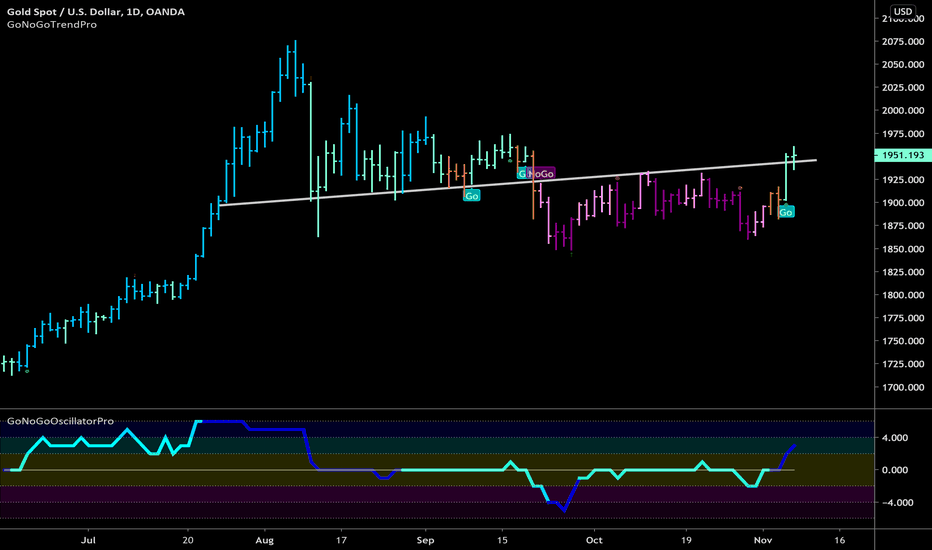Click the 17 date label after Aug
The width and height of the screenshot is (932, 550).
[341, 540]
